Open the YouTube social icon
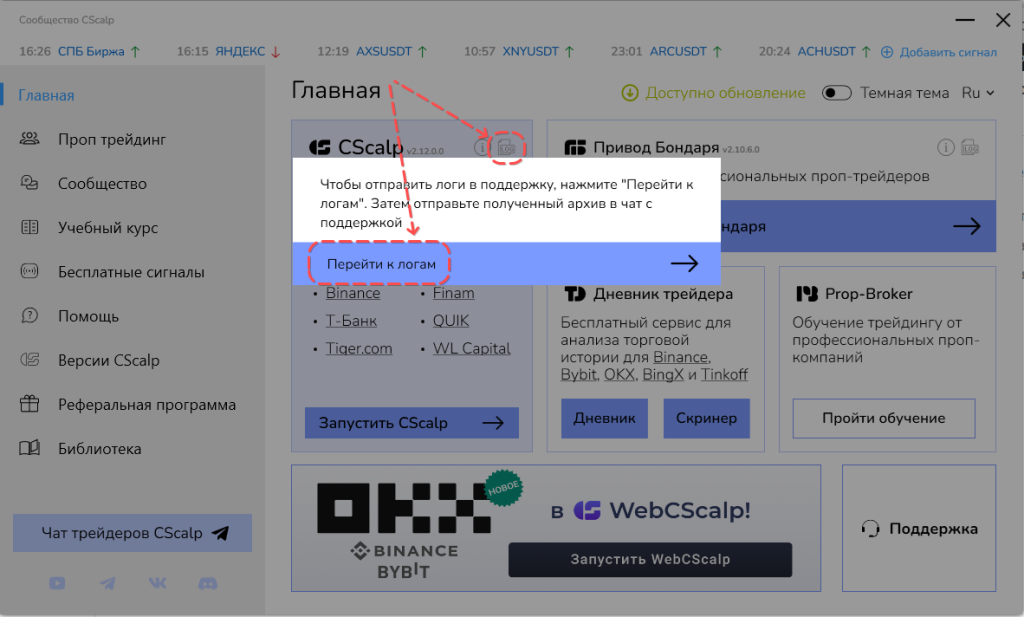Viewport: 1024px width, 617px height. 57,583
